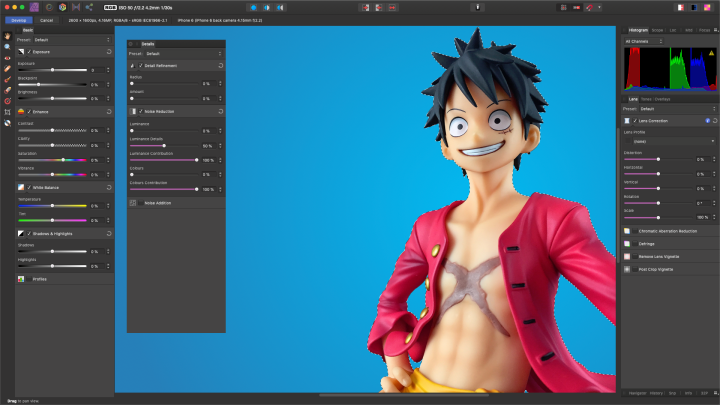Viewport: 720px width, 405px height.
Task: Uncheck the Noise Reduction checkbox
Action: (141, 112)
